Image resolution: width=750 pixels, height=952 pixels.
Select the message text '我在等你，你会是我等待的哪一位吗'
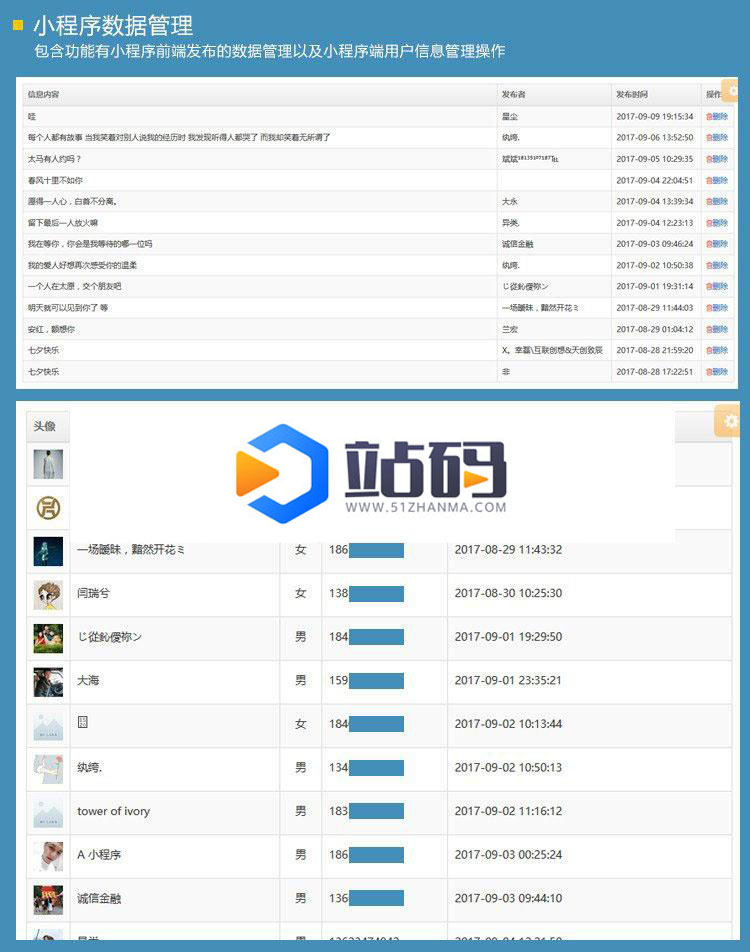point(90,244)
